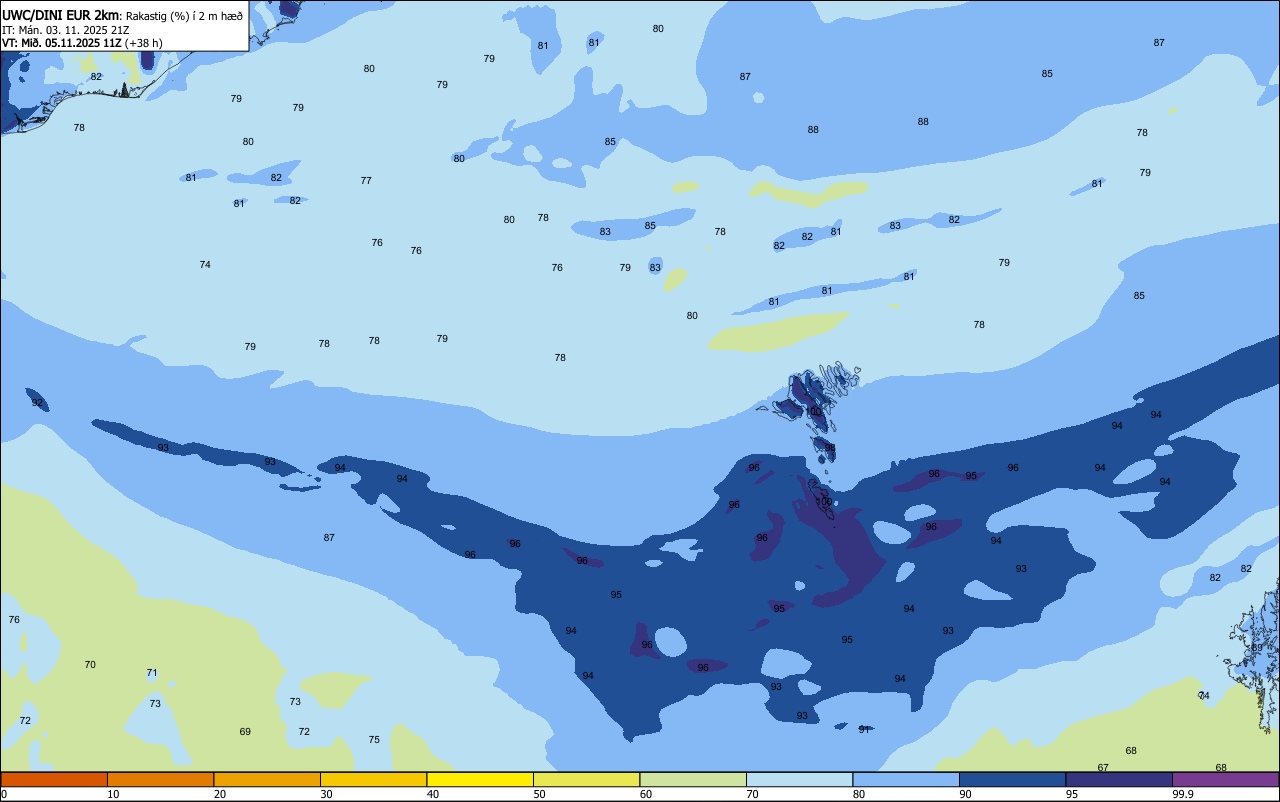This screenshot has height=802, width=1280.
Task: Click the humidity value 98 on the islands
Action: [829, 448]
